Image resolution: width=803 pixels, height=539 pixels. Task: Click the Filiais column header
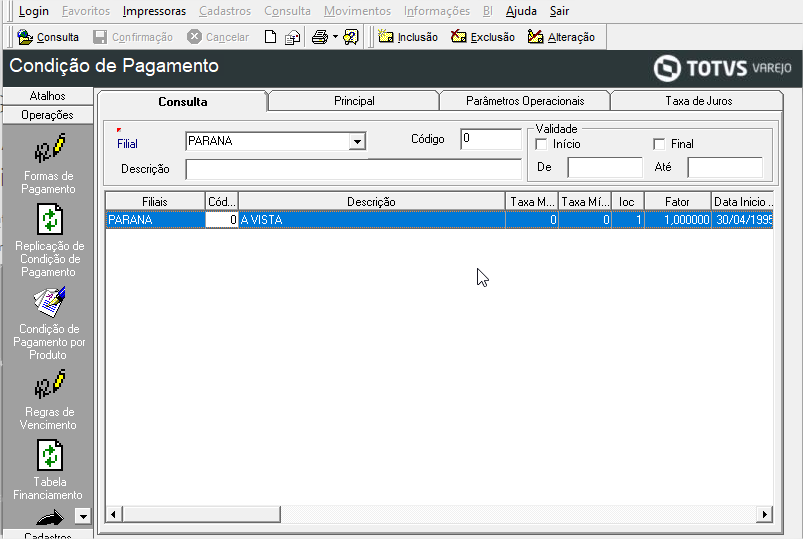155,202
